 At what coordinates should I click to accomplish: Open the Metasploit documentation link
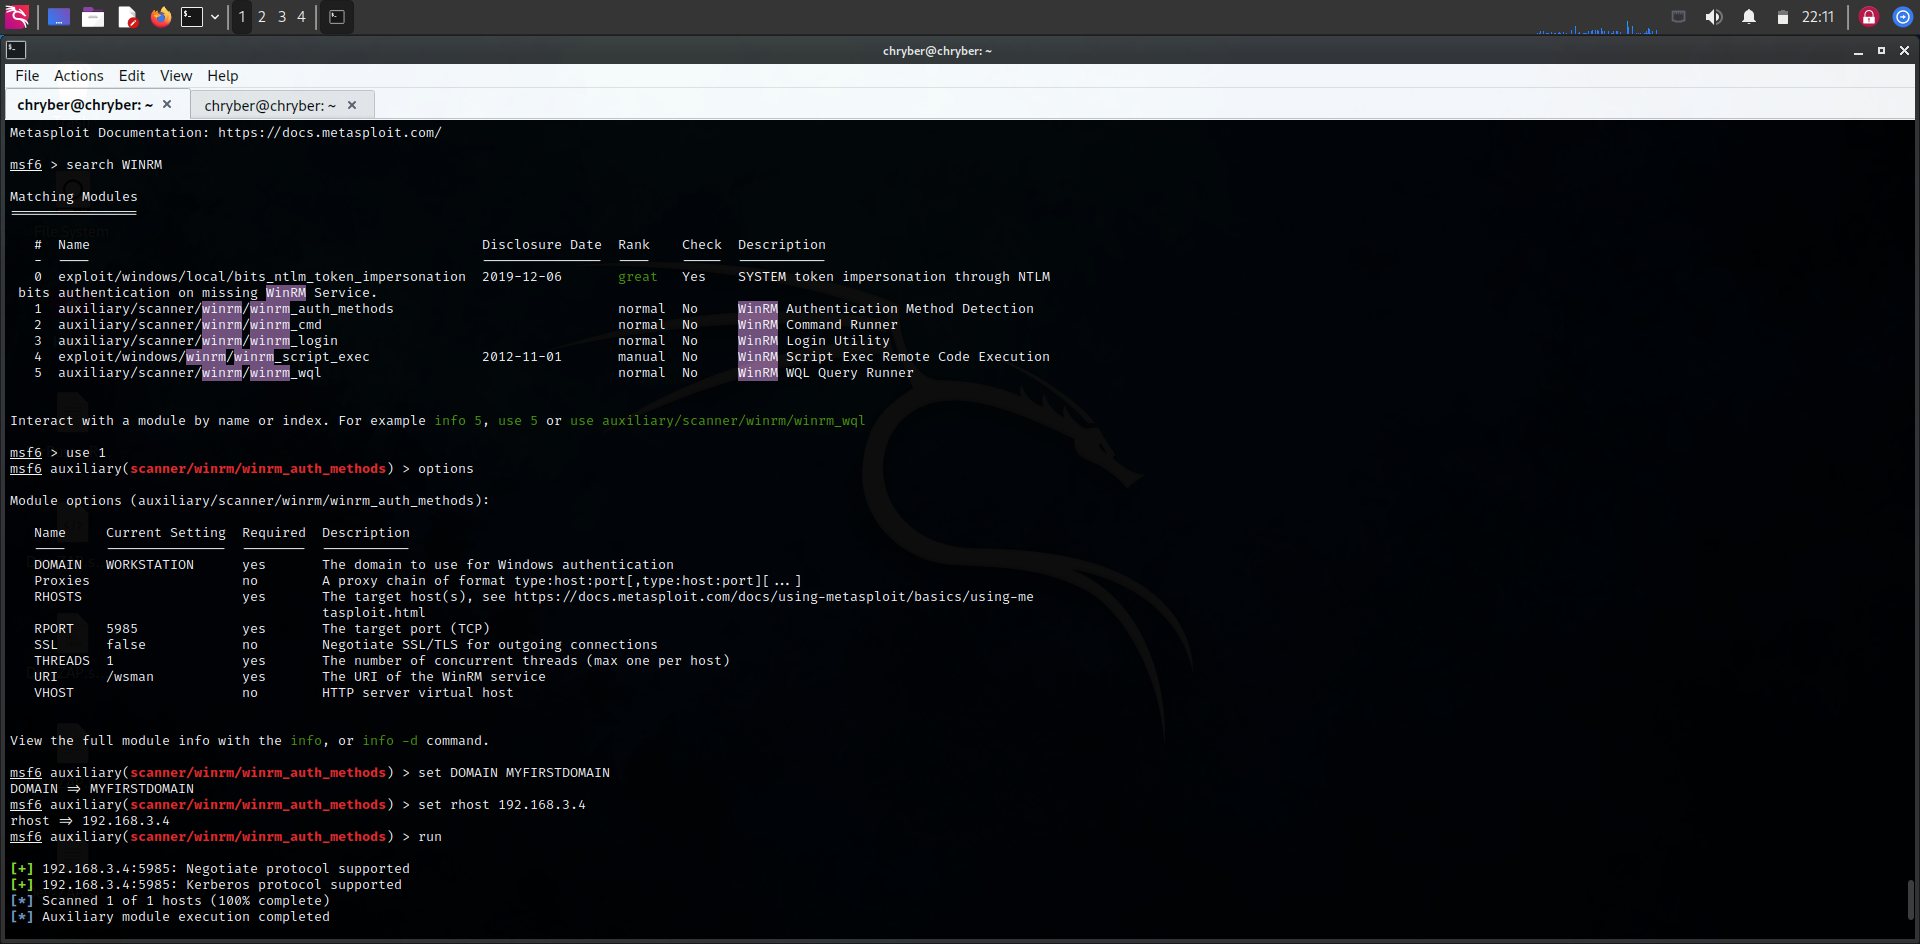(x=330, y=132)
